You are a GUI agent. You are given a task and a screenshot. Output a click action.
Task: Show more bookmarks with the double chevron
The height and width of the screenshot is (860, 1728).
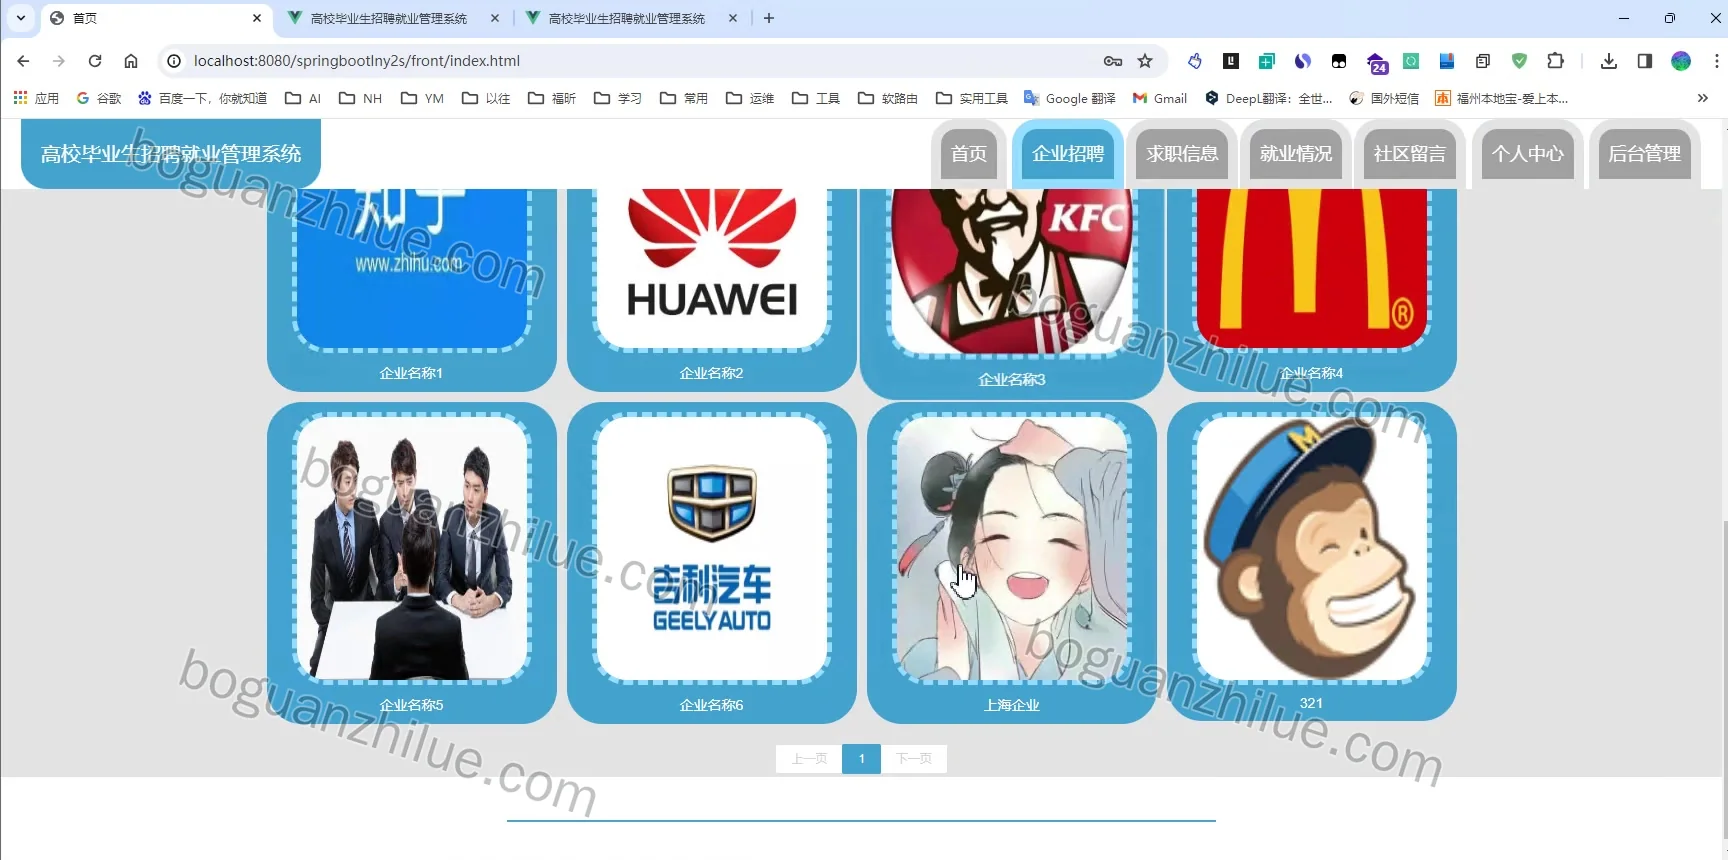(x=1703, y=98)
